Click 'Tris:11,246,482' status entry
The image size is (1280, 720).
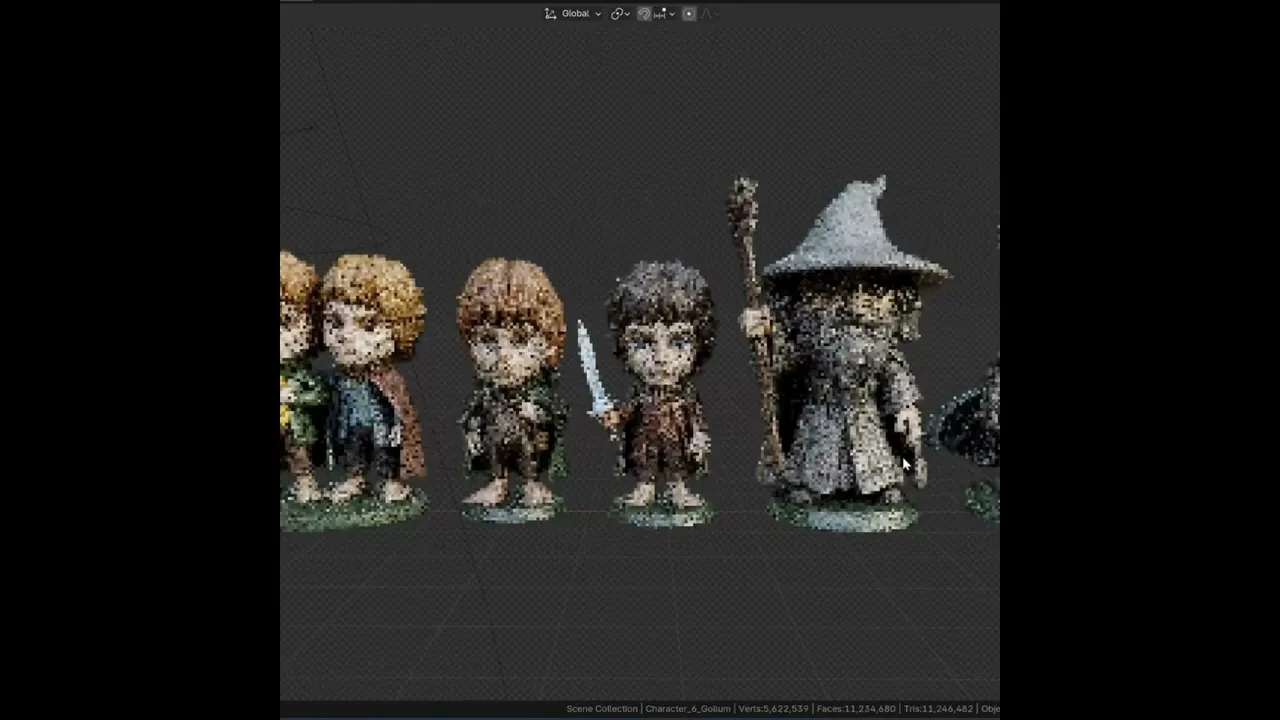click(x=938, y=708)
